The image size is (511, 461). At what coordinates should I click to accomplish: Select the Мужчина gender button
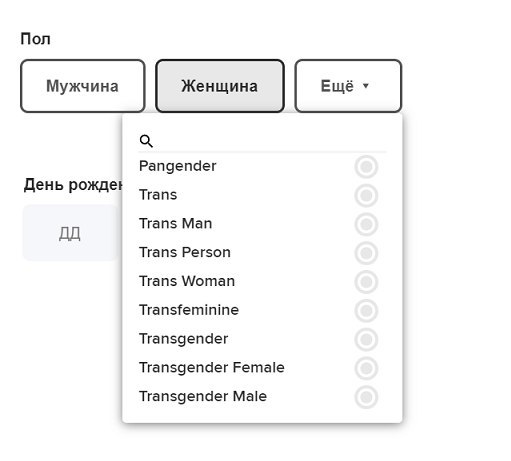click(83, 86)
